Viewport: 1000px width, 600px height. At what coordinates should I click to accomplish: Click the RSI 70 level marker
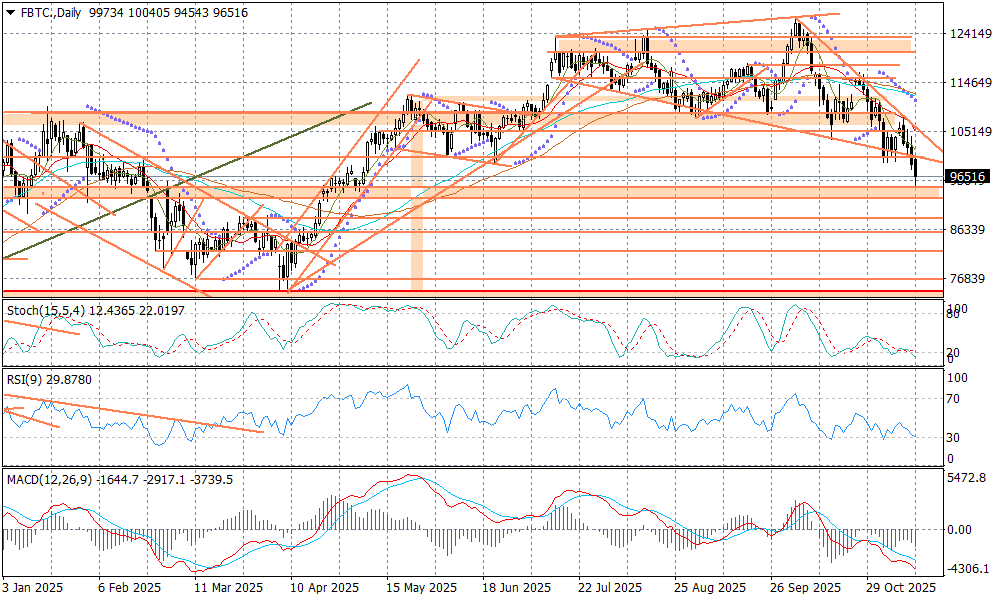pos(955,399)
